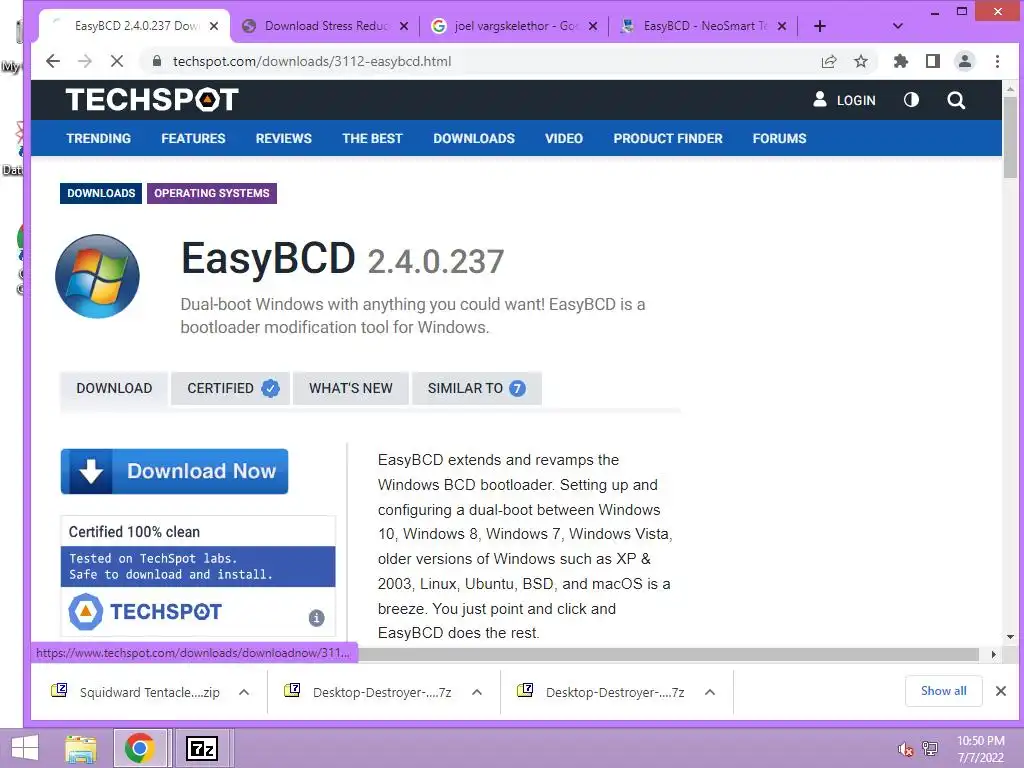
Task: Select the CERTIFIED tab
Action: coord(231,389)
